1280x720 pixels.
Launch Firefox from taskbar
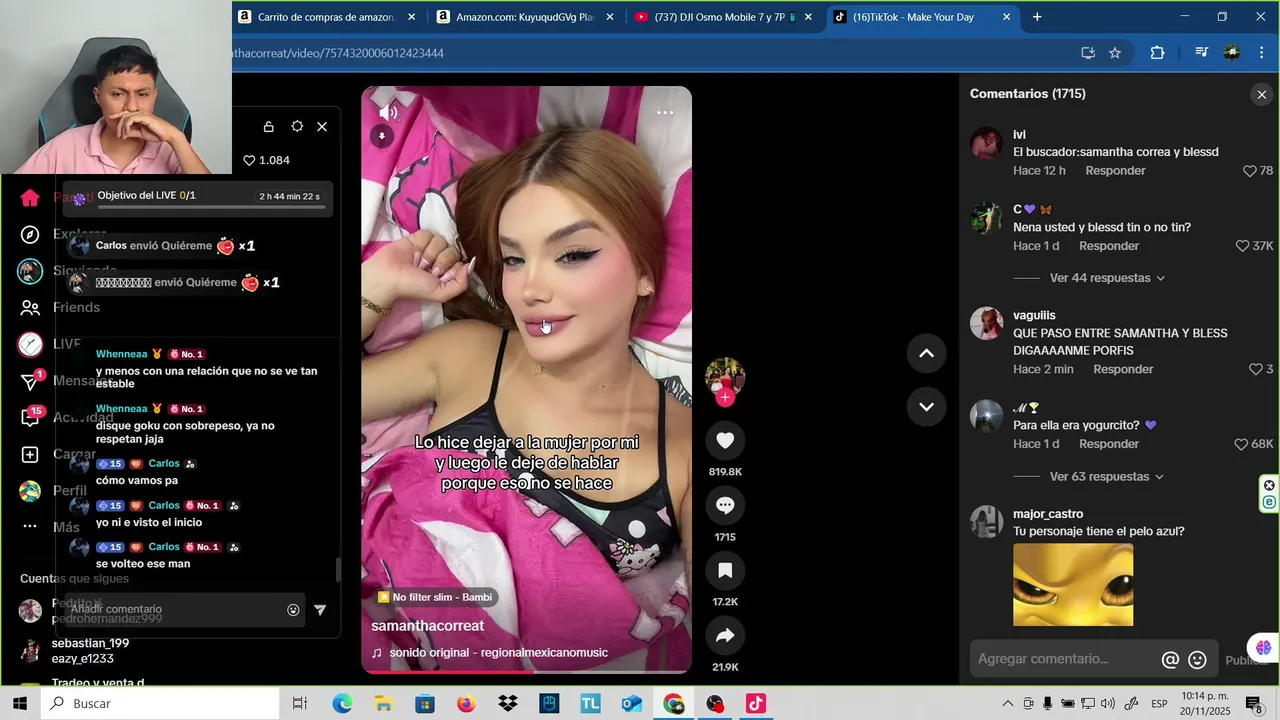tap(466, 704)
